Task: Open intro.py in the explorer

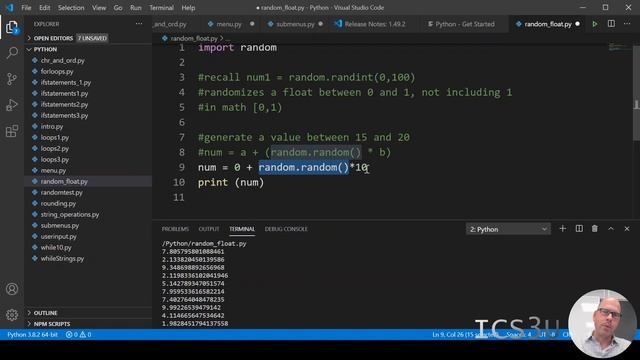Action: (51, 127)
